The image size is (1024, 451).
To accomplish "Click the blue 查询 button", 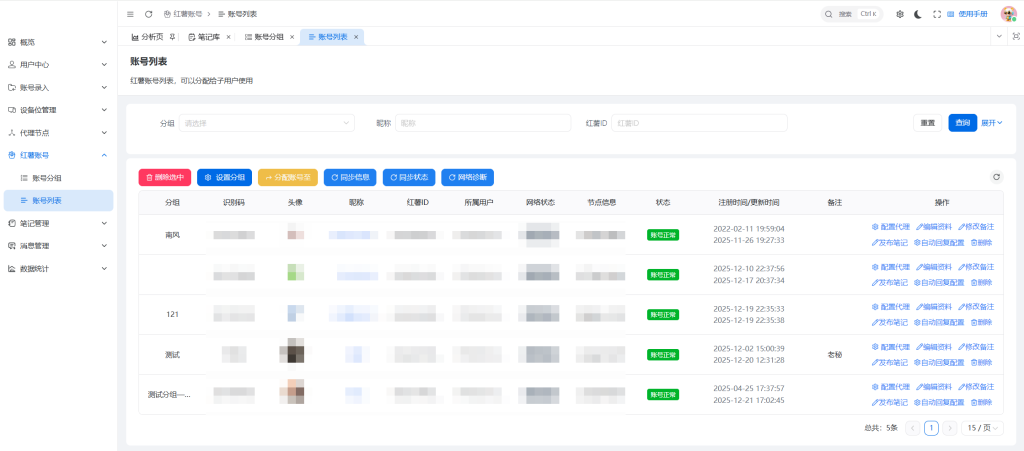I will coord(962,123).
